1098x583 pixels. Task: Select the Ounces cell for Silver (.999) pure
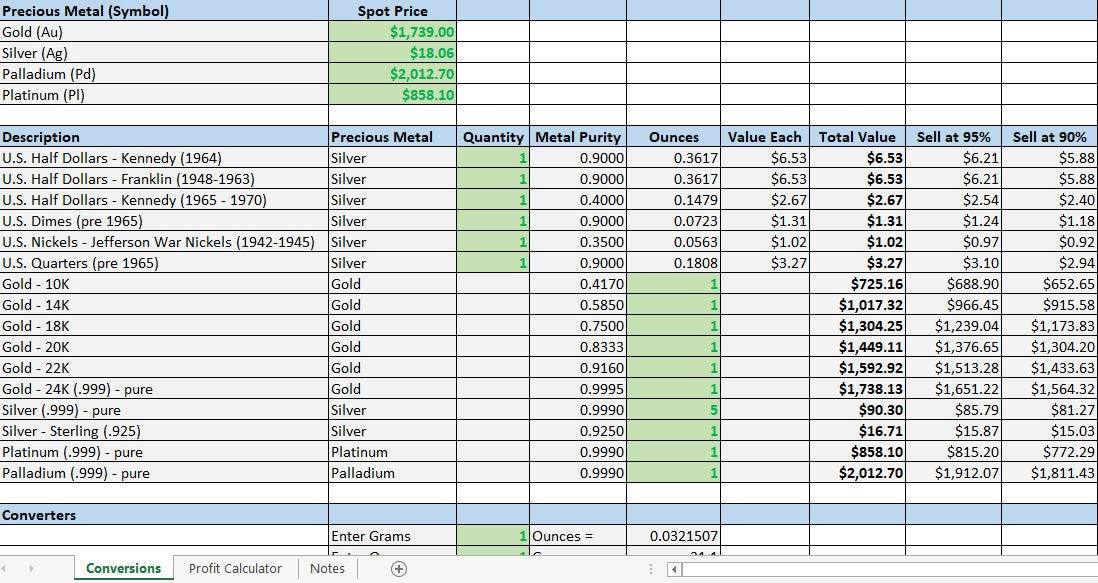(x=673, y=410)
